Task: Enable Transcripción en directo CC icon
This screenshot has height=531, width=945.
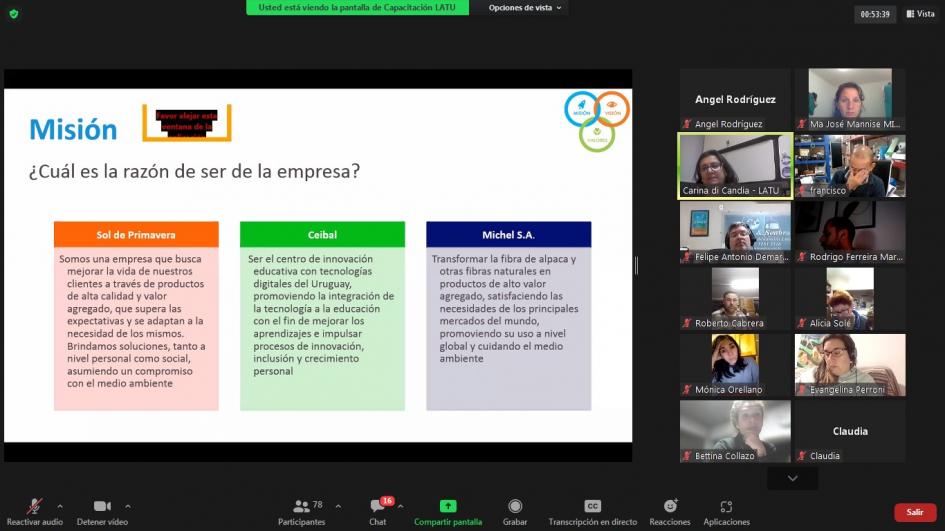Action: [592, 506]
